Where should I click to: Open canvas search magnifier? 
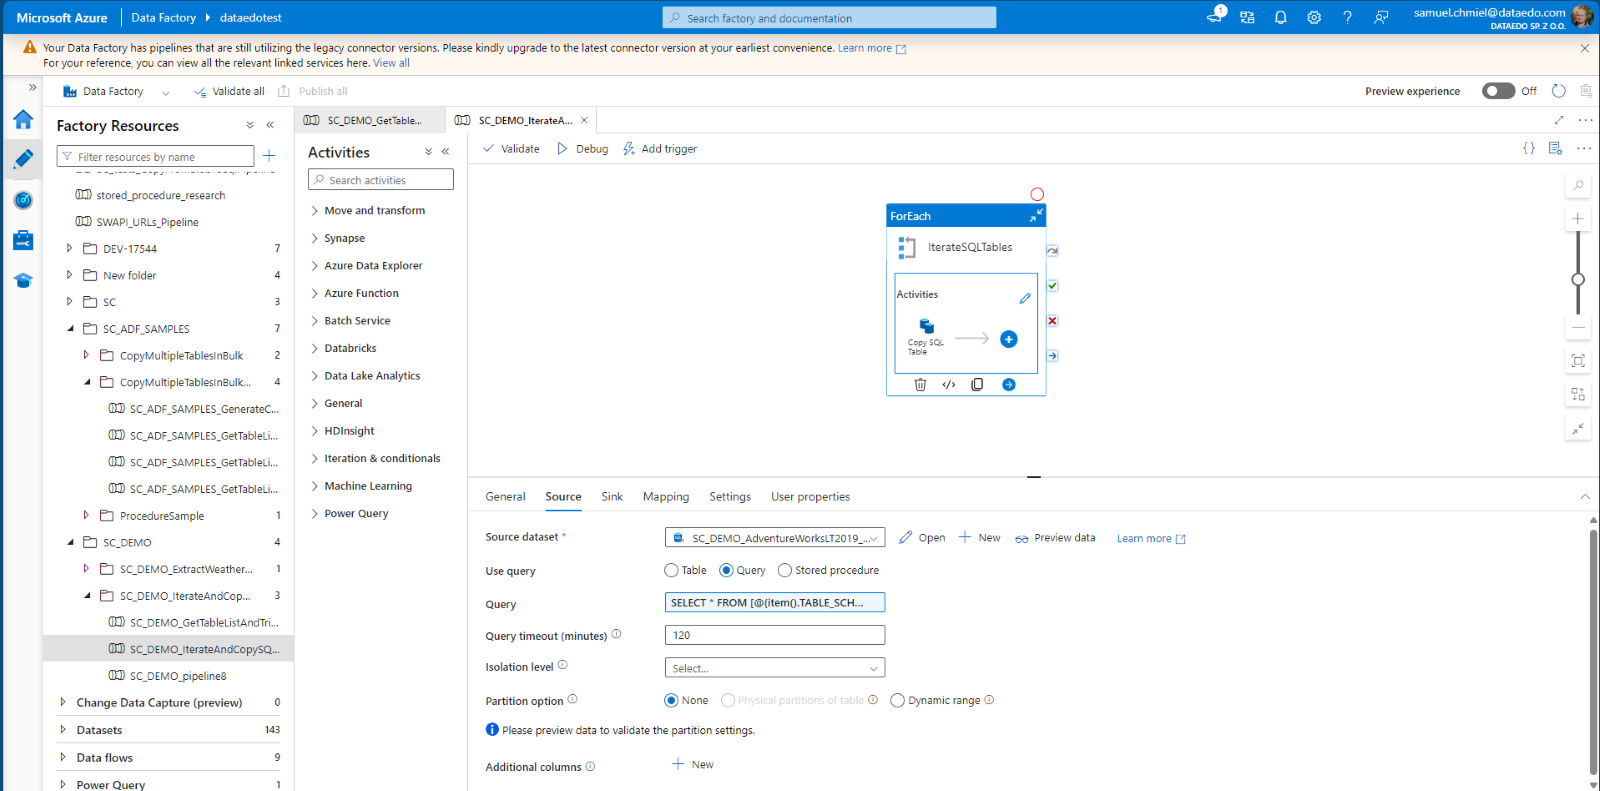pyautogui.click(x=1578, y=185)
